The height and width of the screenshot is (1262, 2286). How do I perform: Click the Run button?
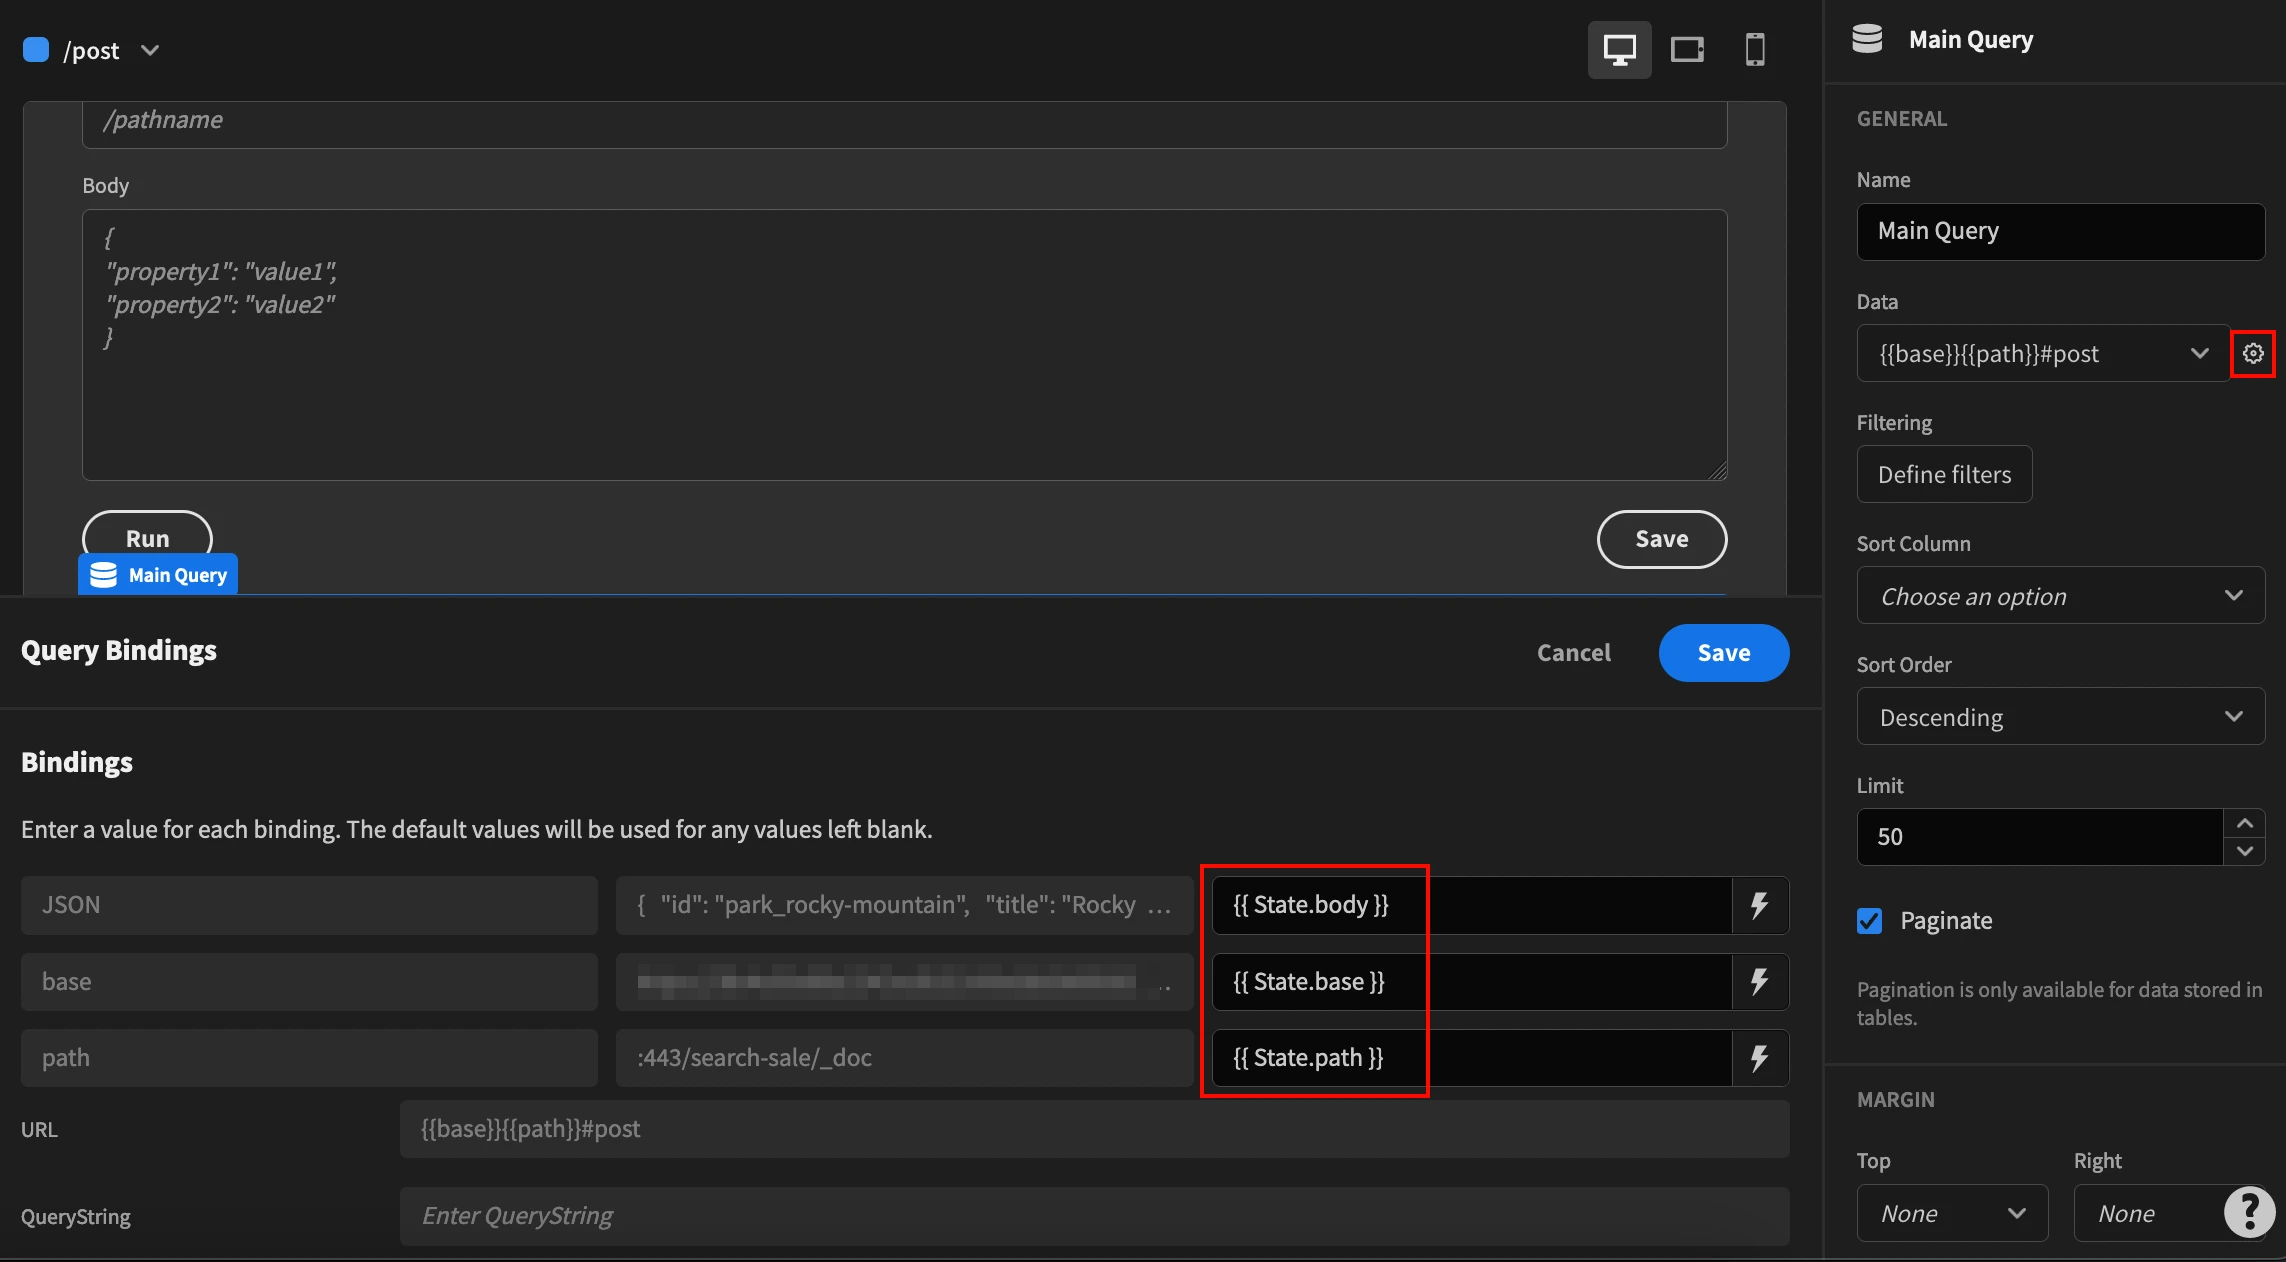tap(148, 539)
